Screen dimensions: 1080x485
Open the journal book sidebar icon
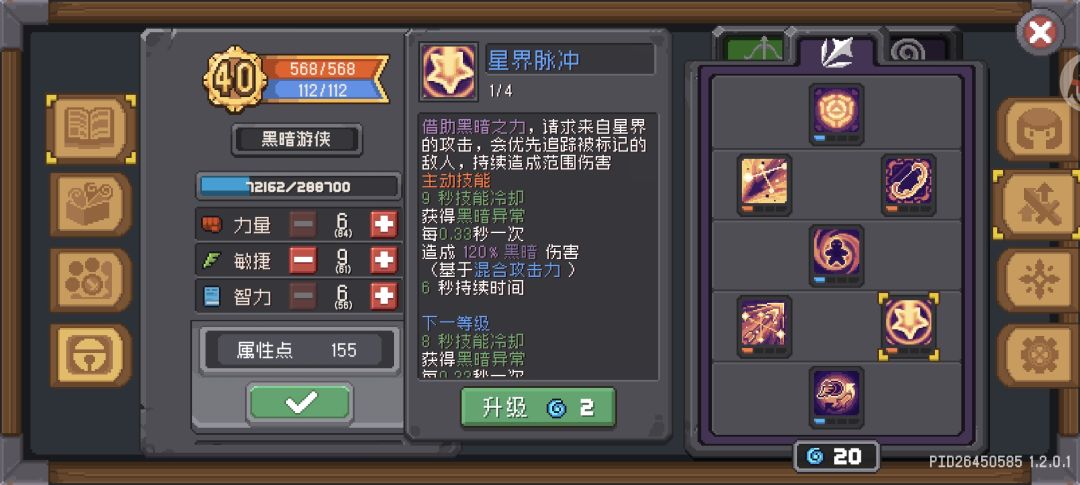pyautogui.click(x=91, y=129)
